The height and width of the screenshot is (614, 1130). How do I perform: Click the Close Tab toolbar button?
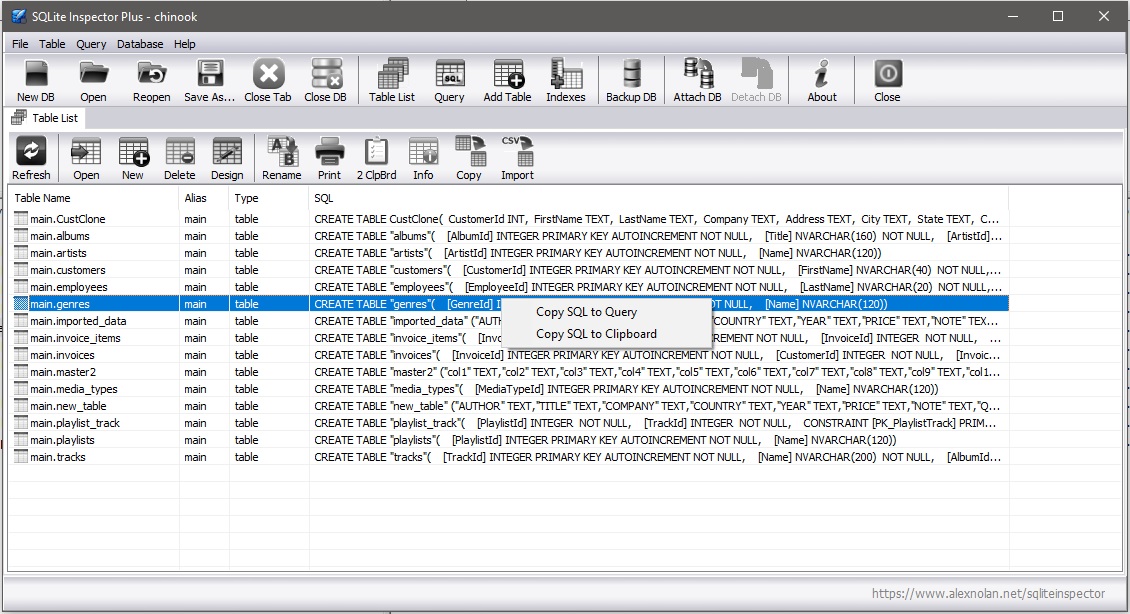tap(268, 80)
